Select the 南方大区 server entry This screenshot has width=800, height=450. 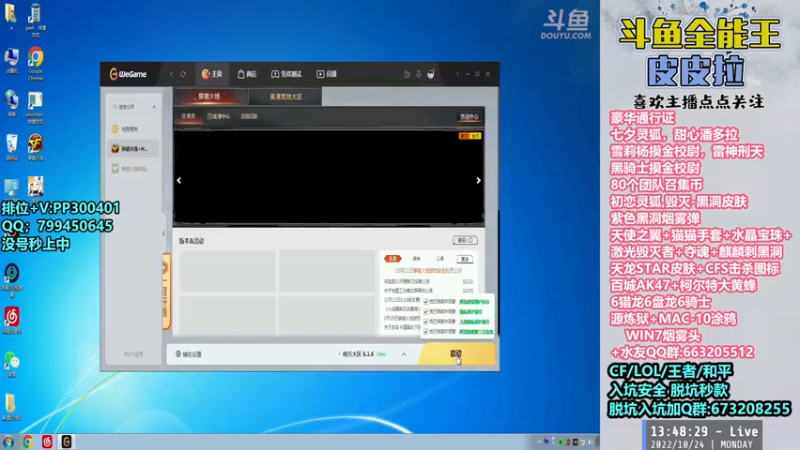pyautogui.click(x=362, y=354)
